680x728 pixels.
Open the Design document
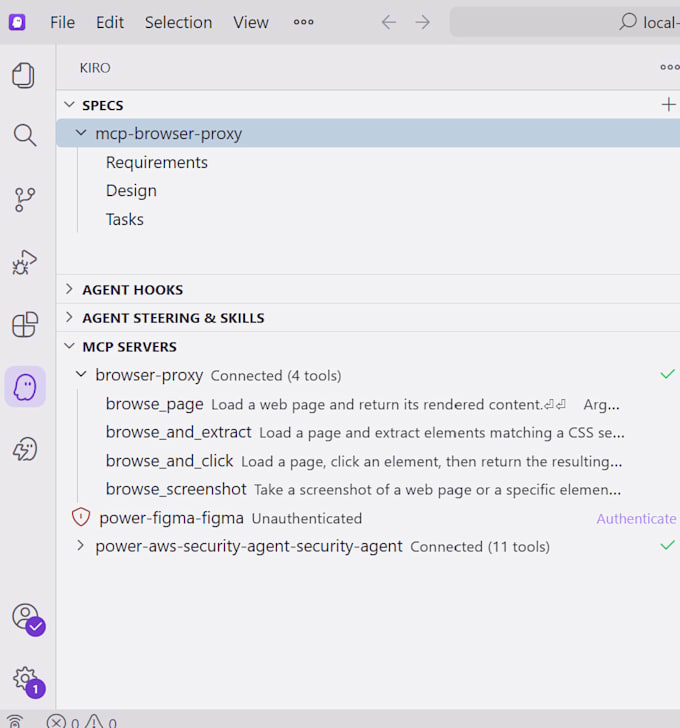coord(131,191)
